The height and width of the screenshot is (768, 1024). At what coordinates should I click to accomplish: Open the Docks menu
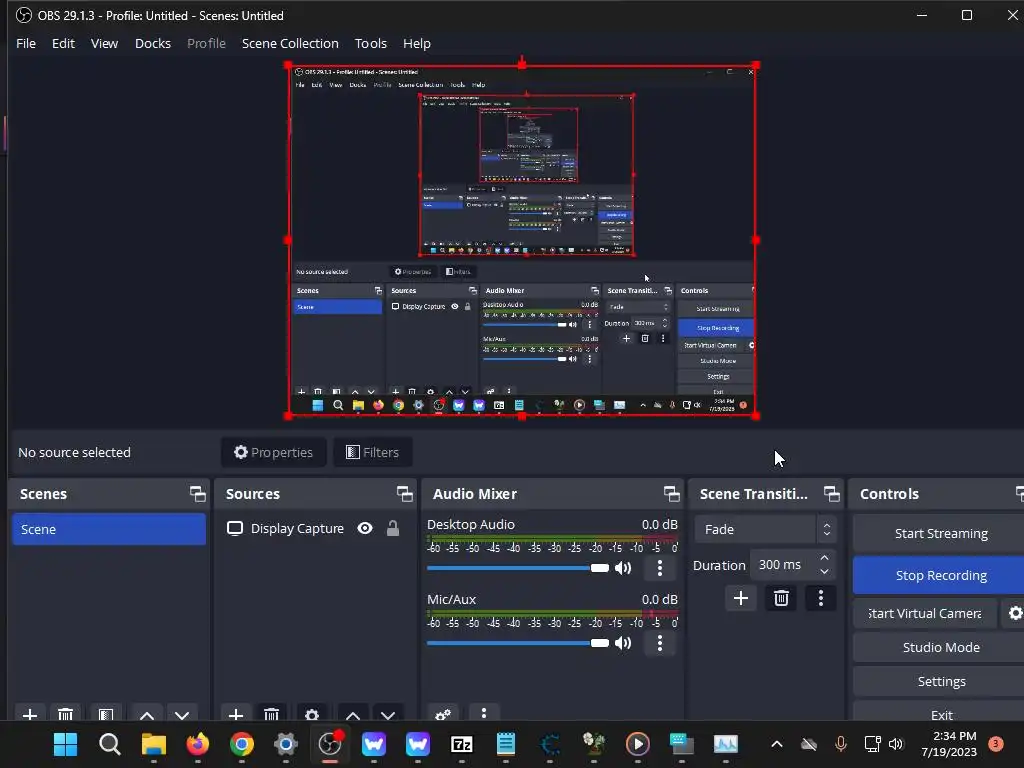pos(153,43)
